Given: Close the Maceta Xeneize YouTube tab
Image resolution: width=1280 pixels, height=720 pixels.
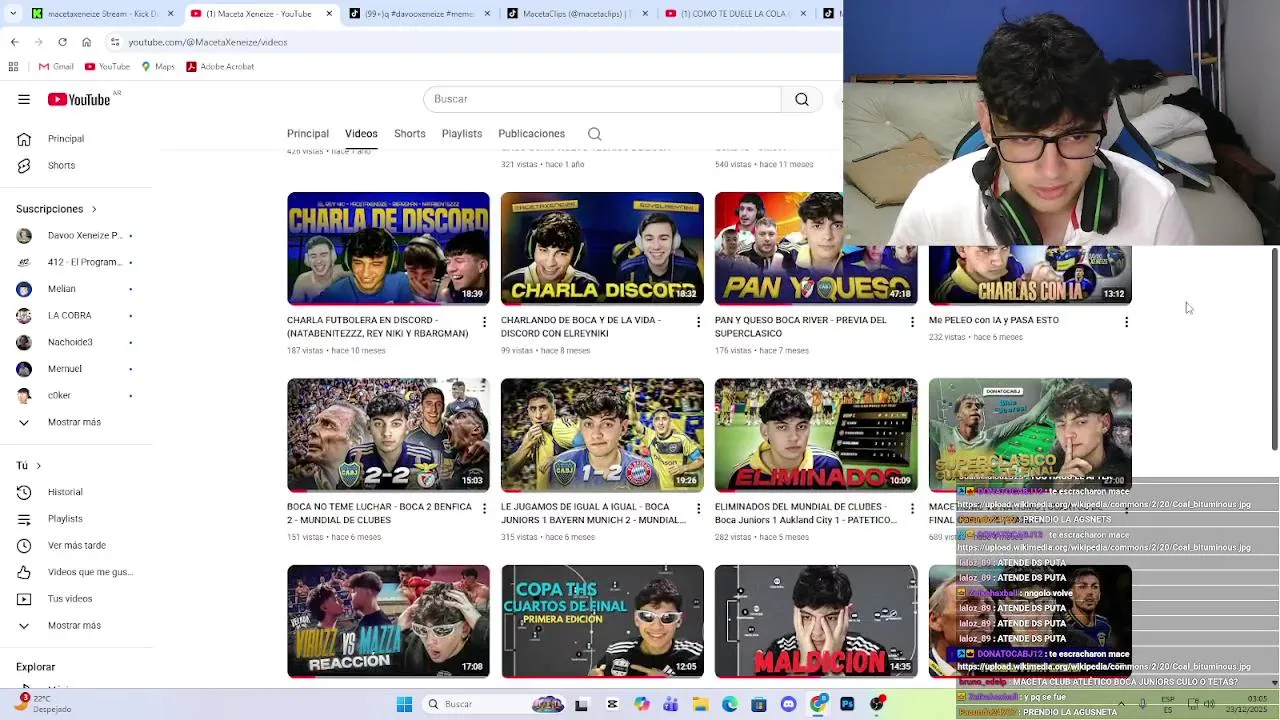Looking at the screenshot, I should 328,13.
